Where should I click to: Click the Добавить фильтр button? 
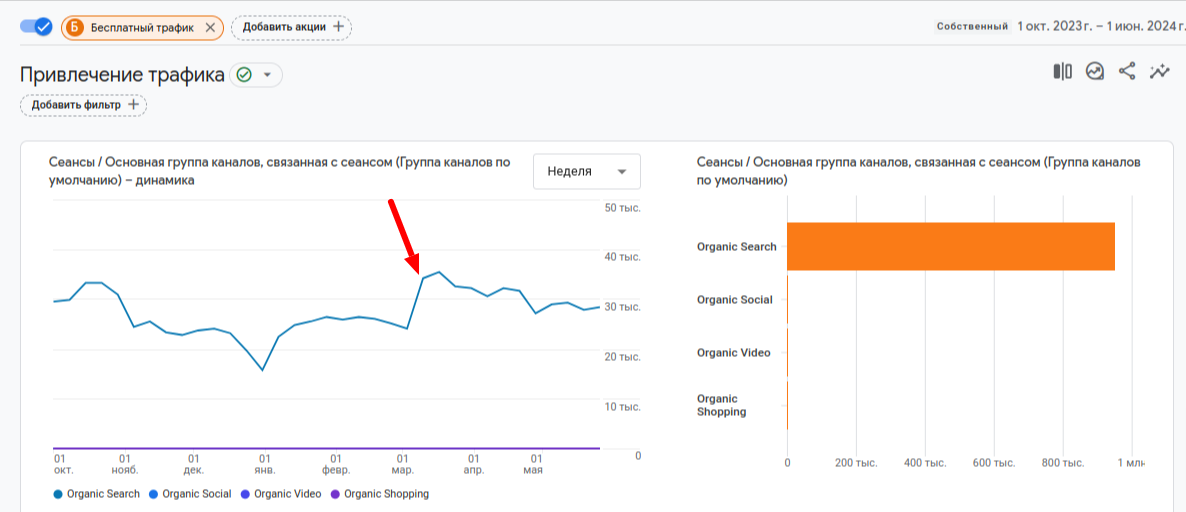pos(83,105)
